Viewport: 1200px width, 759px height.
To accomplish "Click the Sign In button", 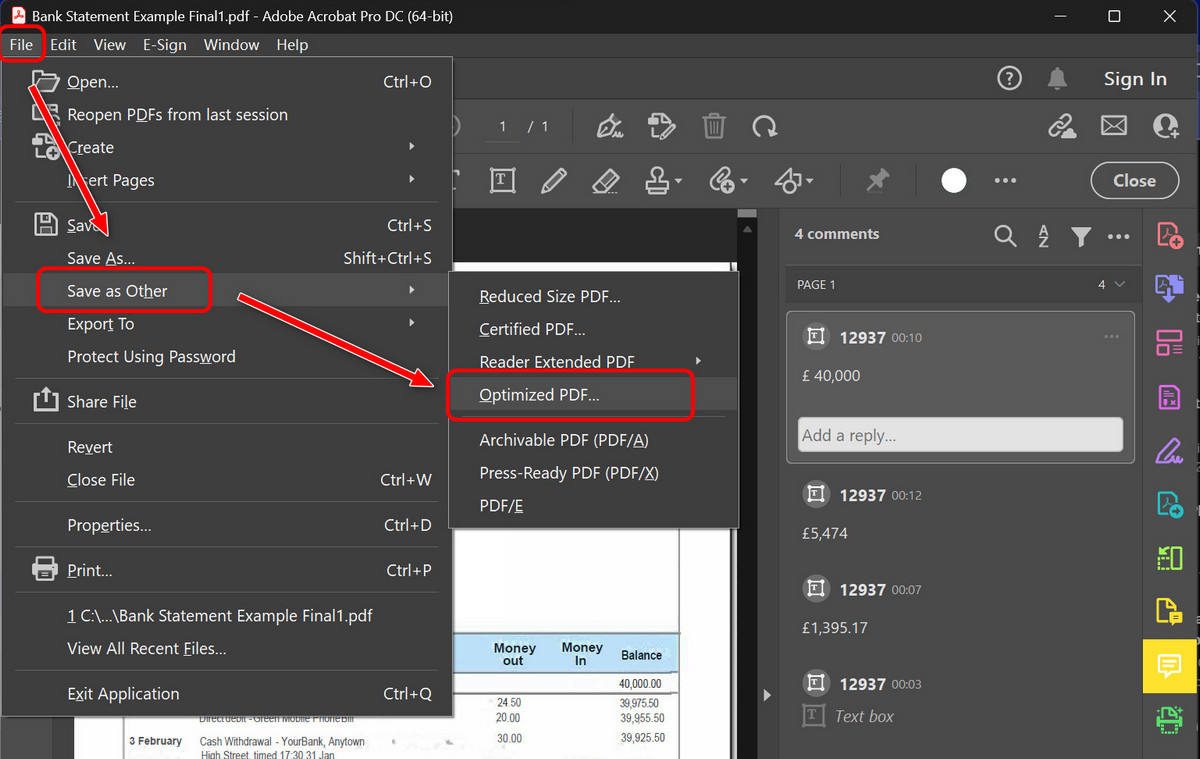I will click(1135, 78).
